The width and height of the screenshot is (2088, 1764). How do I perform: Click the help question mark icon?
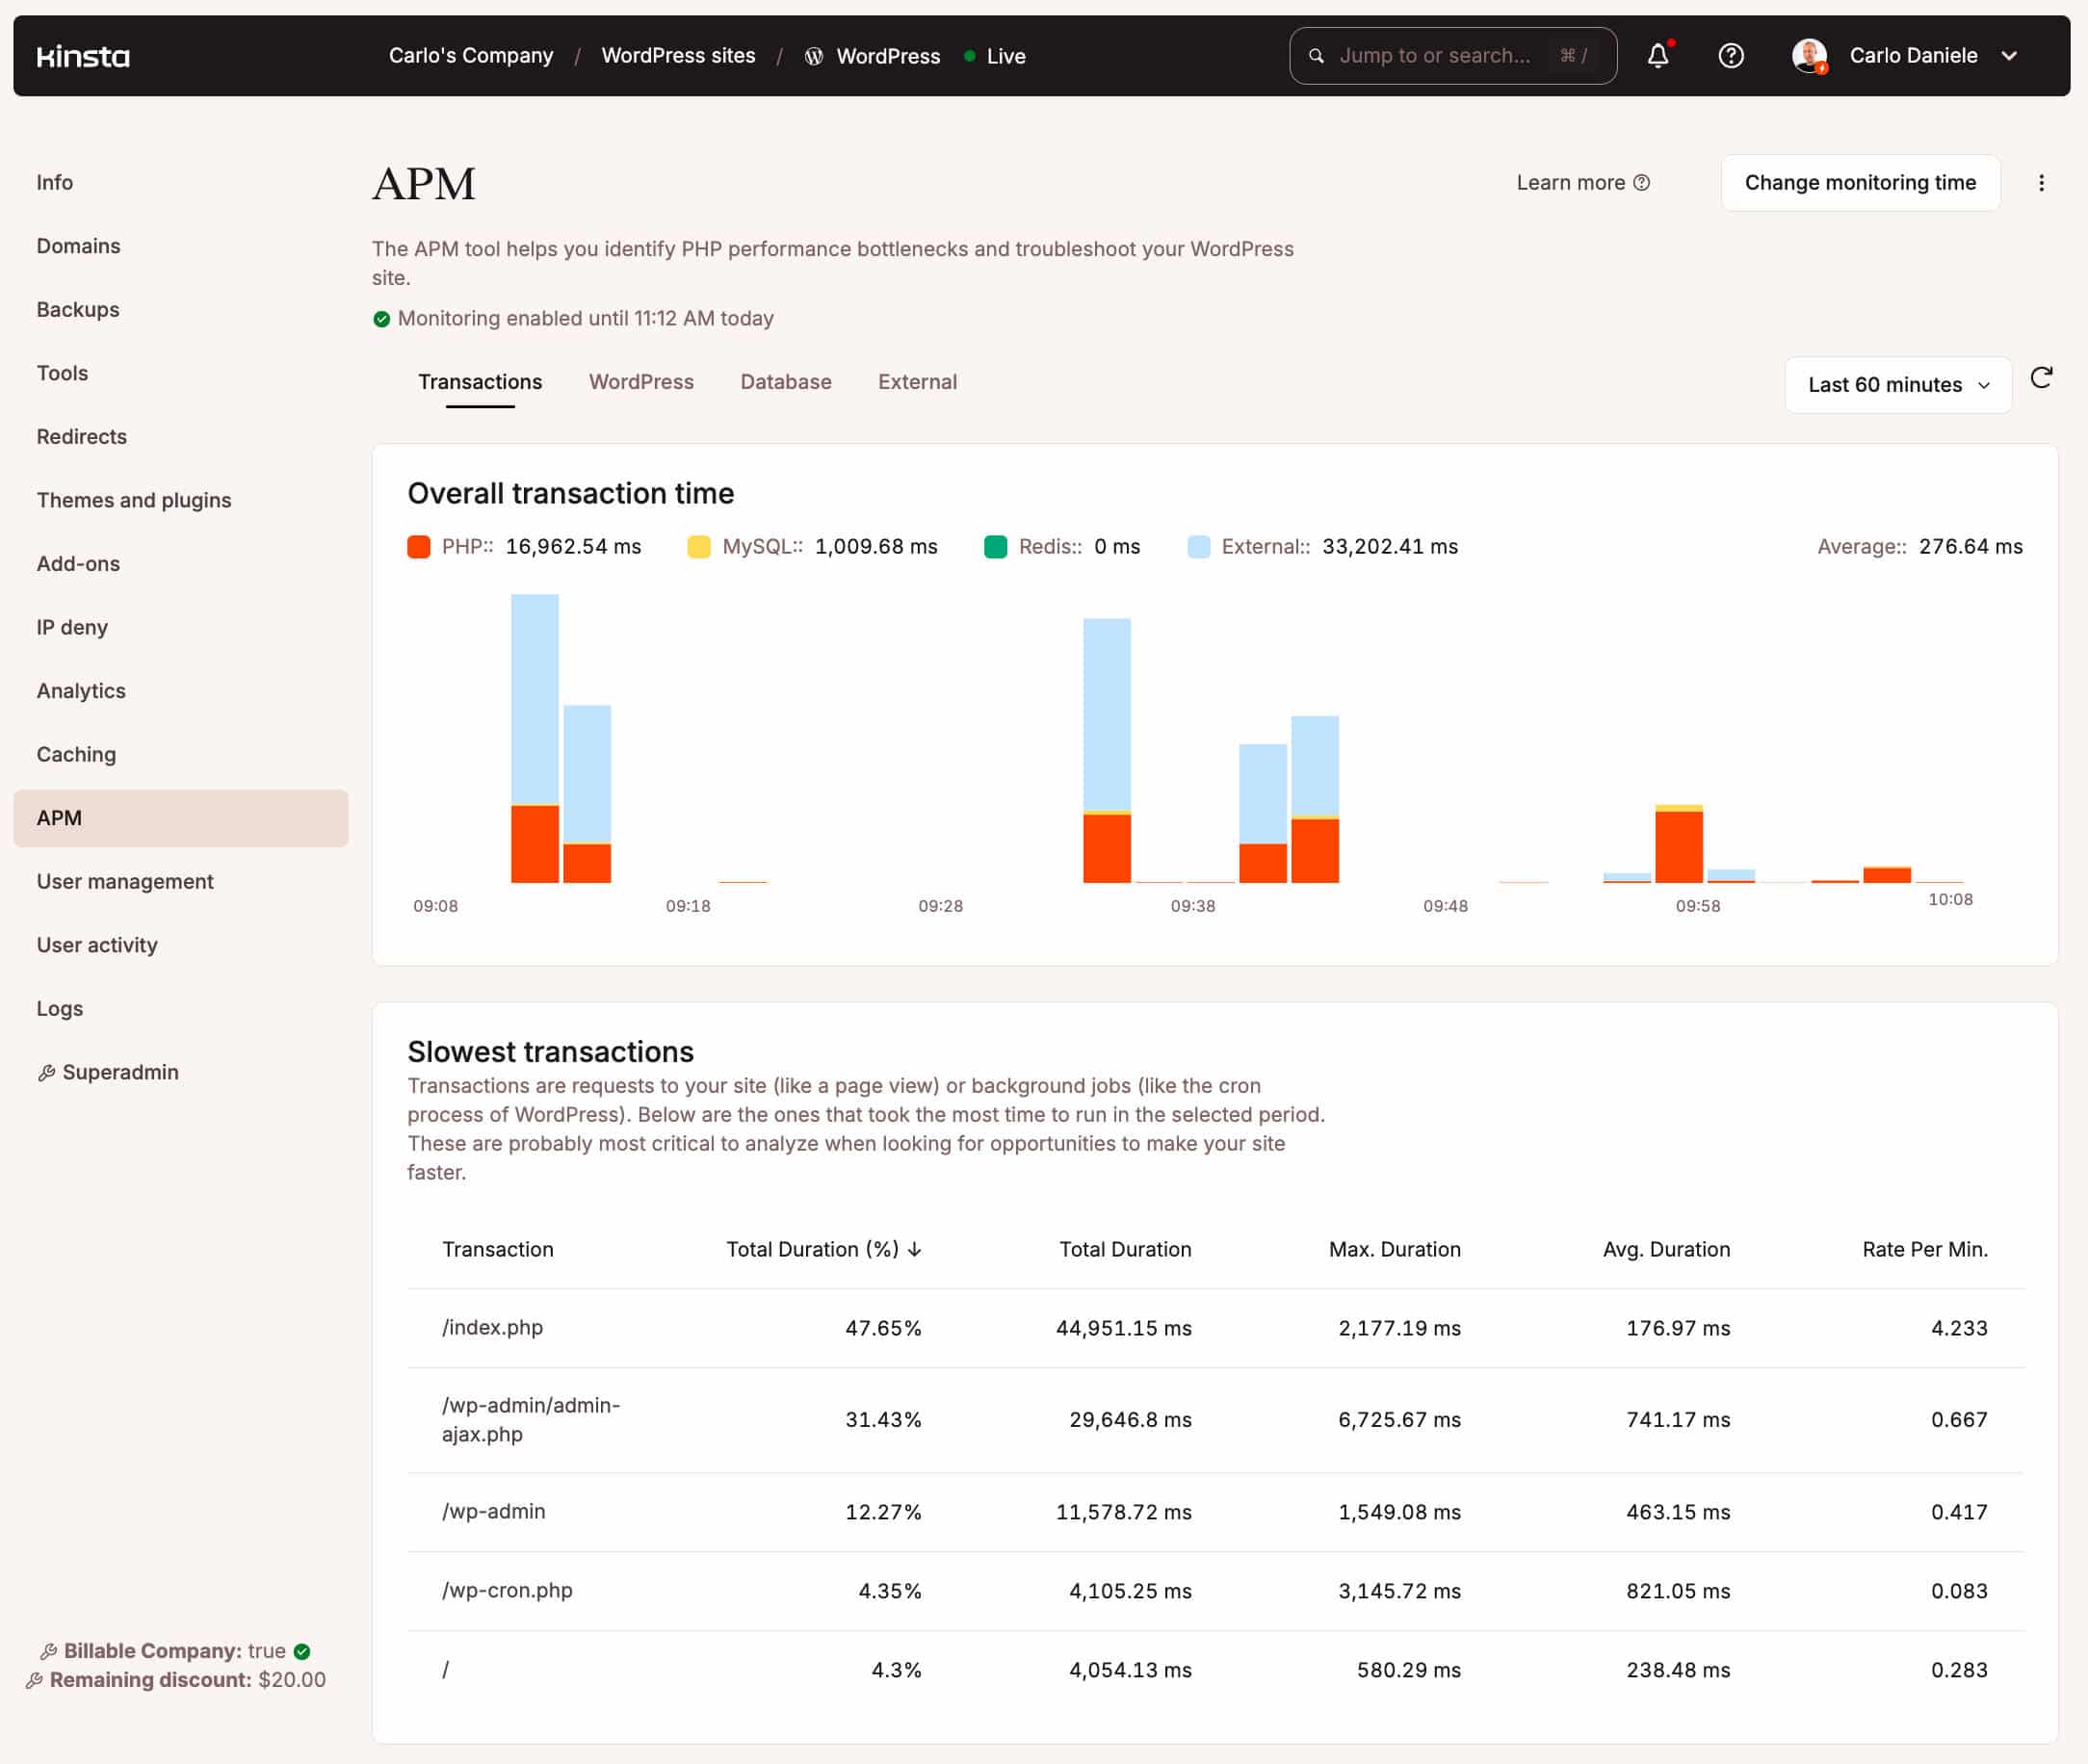tap(1729, 54)
